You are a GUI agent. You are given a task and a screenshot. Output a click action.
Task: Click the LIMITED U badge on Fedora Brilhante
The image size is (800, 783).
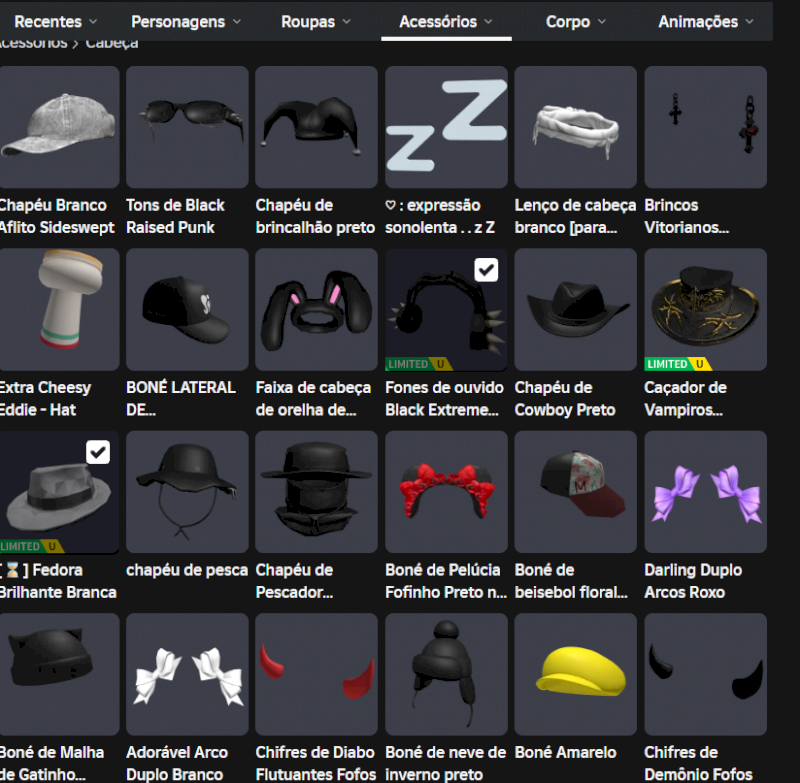click(32, 547)
